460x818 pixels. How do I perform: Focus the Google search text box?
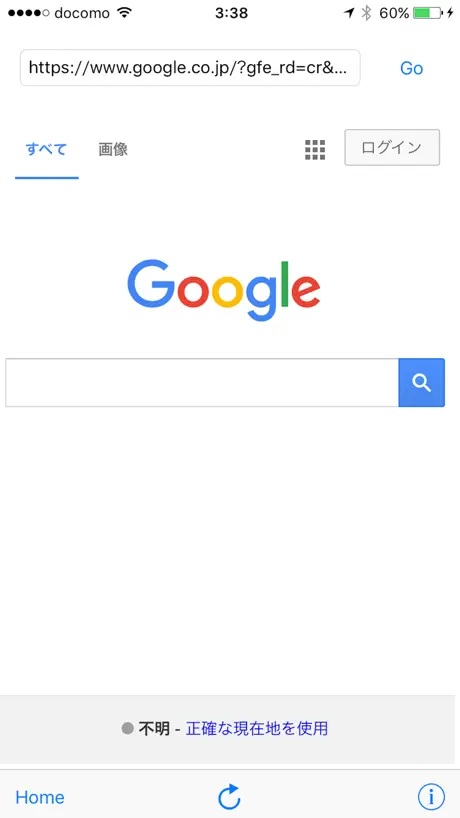tap(202, 382)
